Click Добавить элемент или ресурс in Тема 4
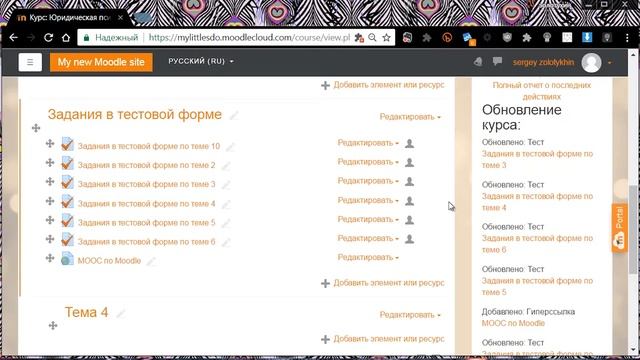 tap(382, 339)
